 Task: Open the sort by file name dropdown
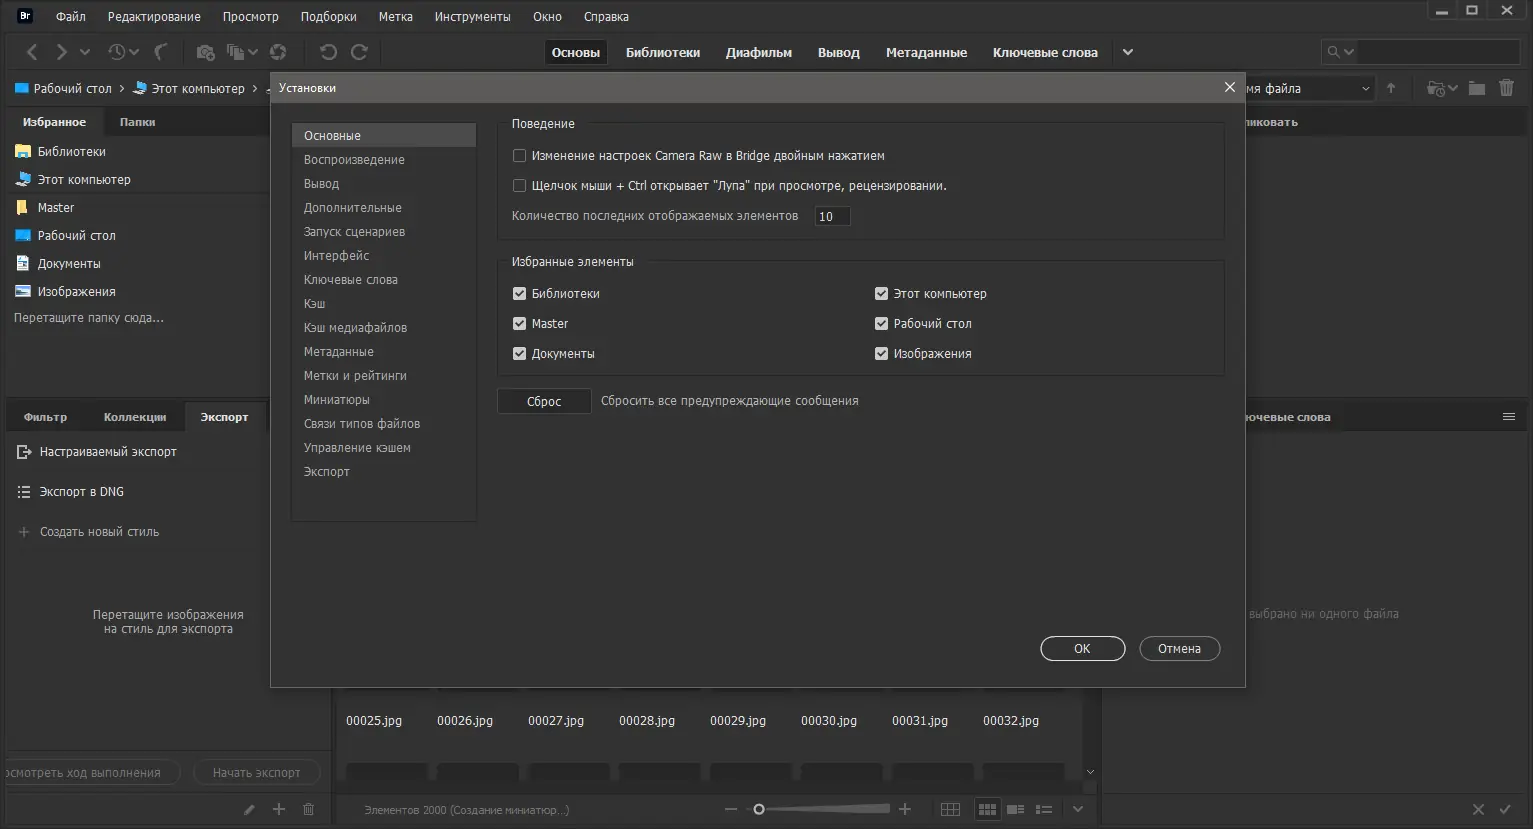coord(1310,88)
